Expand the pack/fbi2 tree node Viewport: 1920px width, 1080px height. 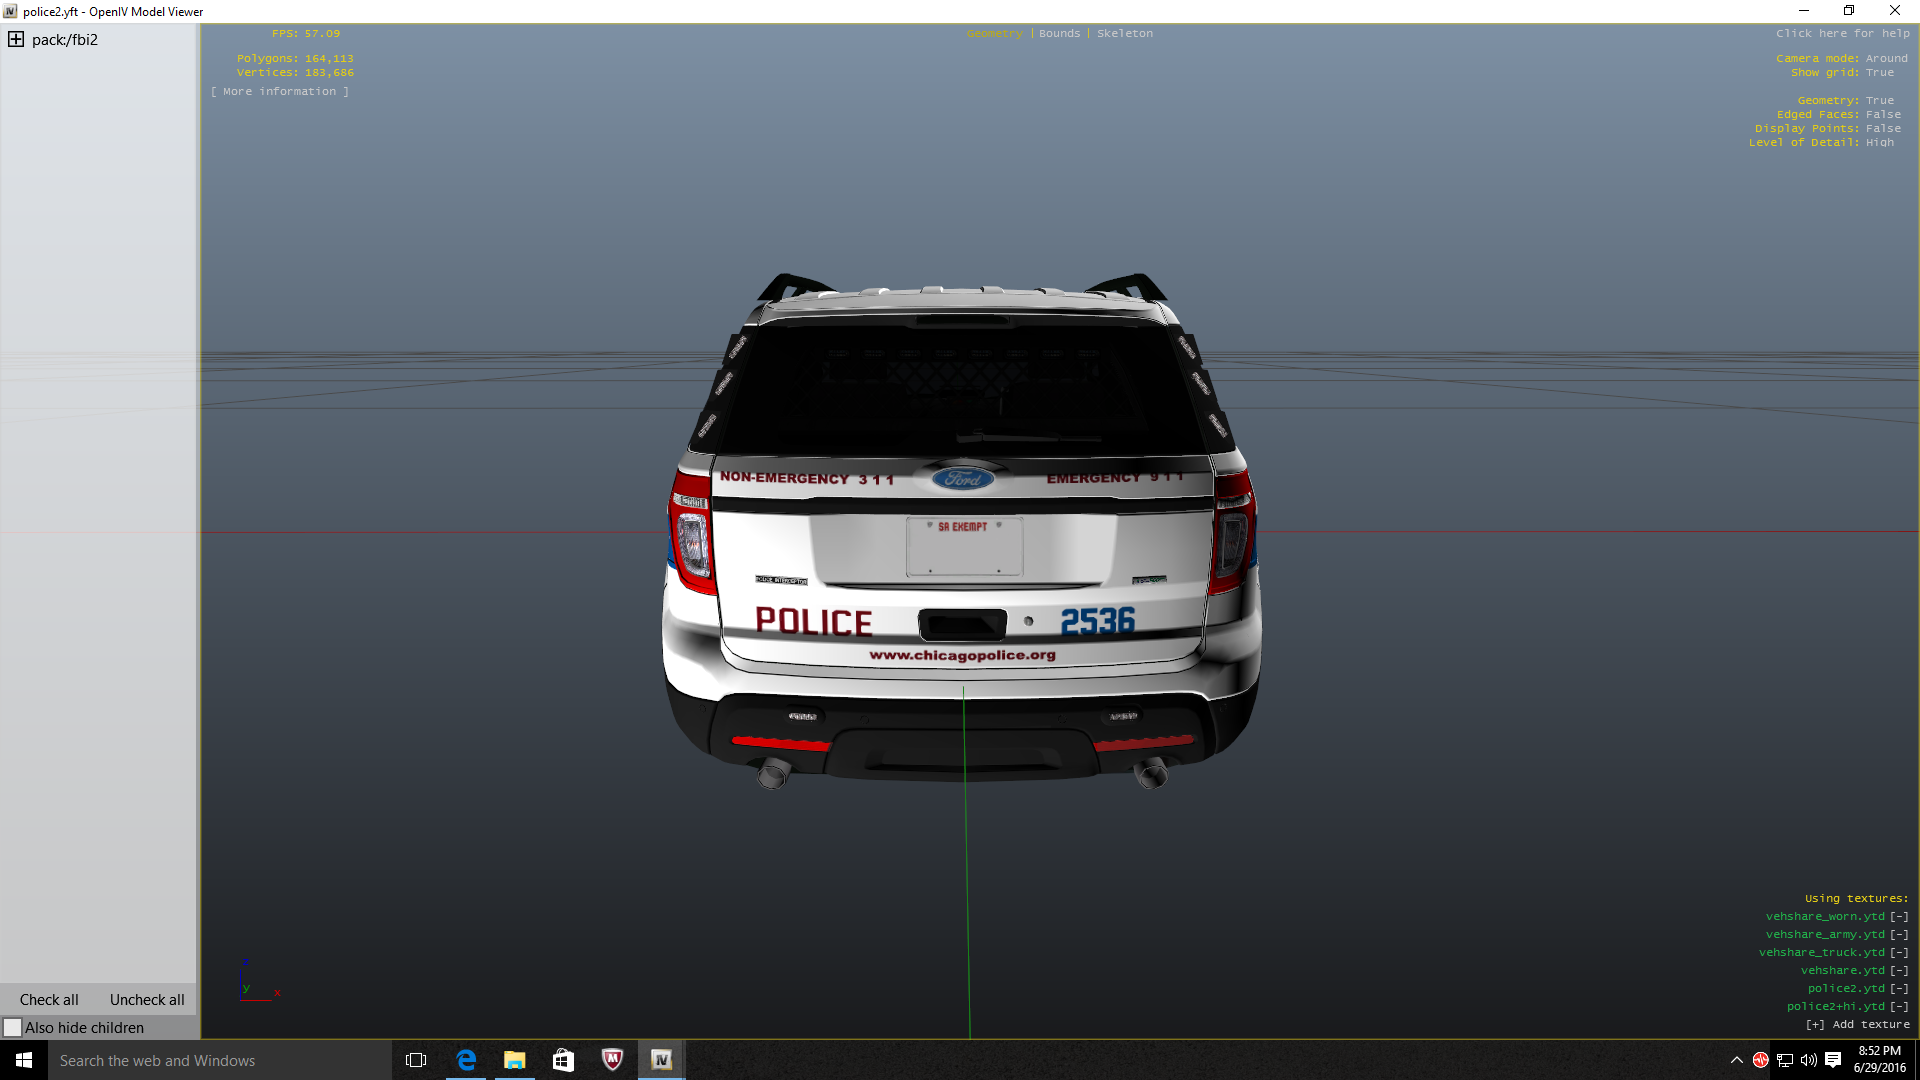(x=16, y=40)
